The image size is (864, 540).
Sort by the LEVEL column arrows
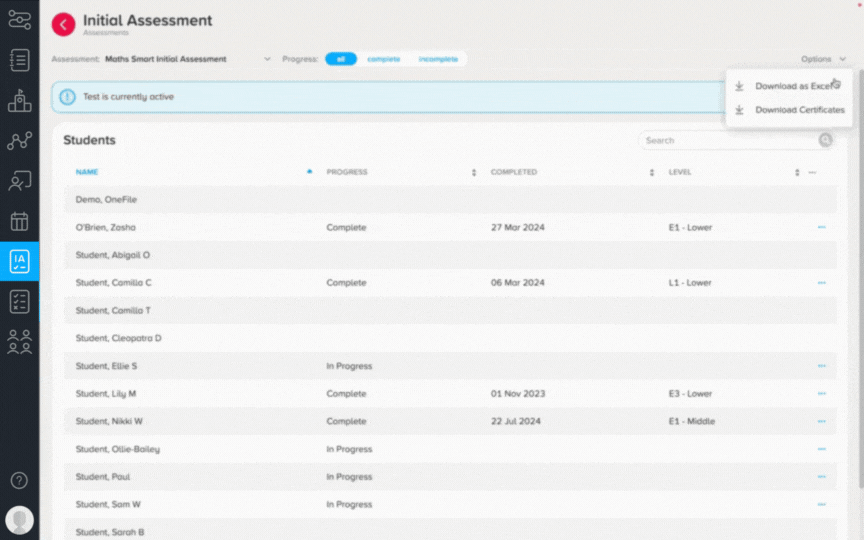(797, 172)
